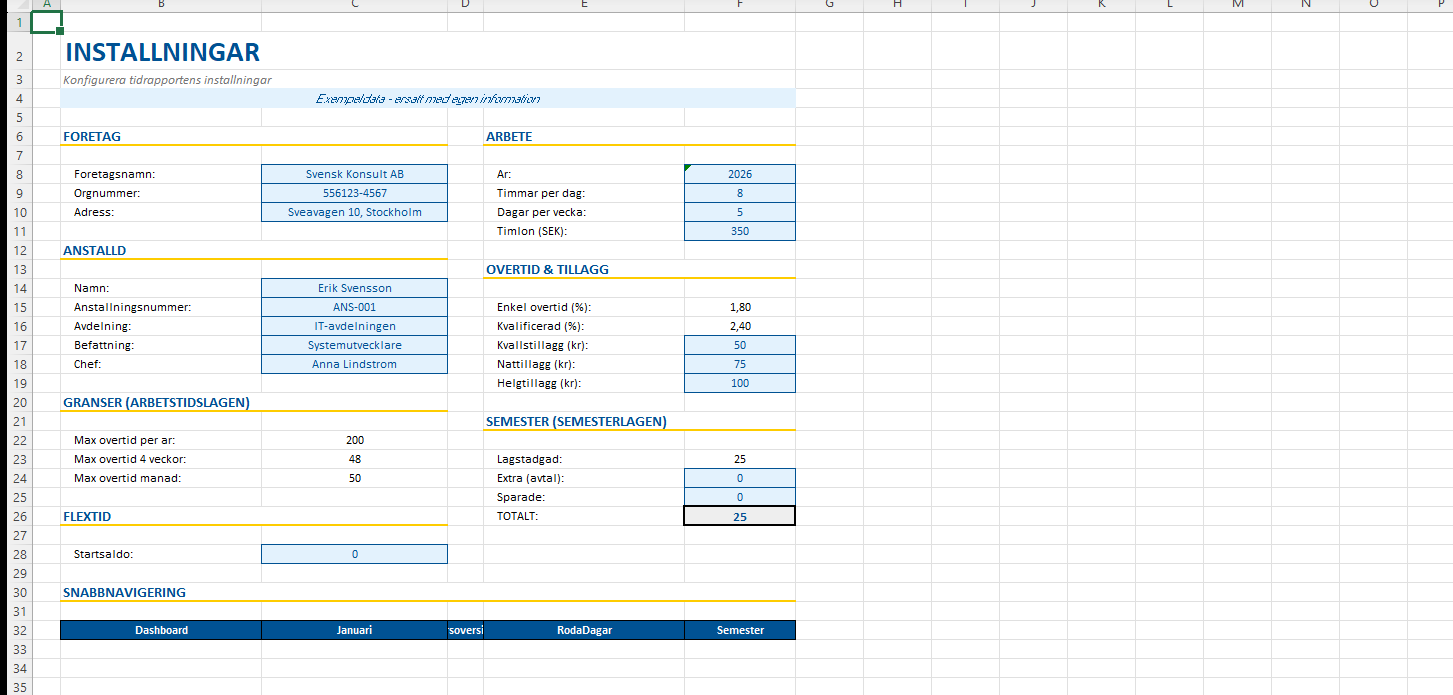Select the Foretagsnamn field Svensk Konsult AB

tap(354, 174)
